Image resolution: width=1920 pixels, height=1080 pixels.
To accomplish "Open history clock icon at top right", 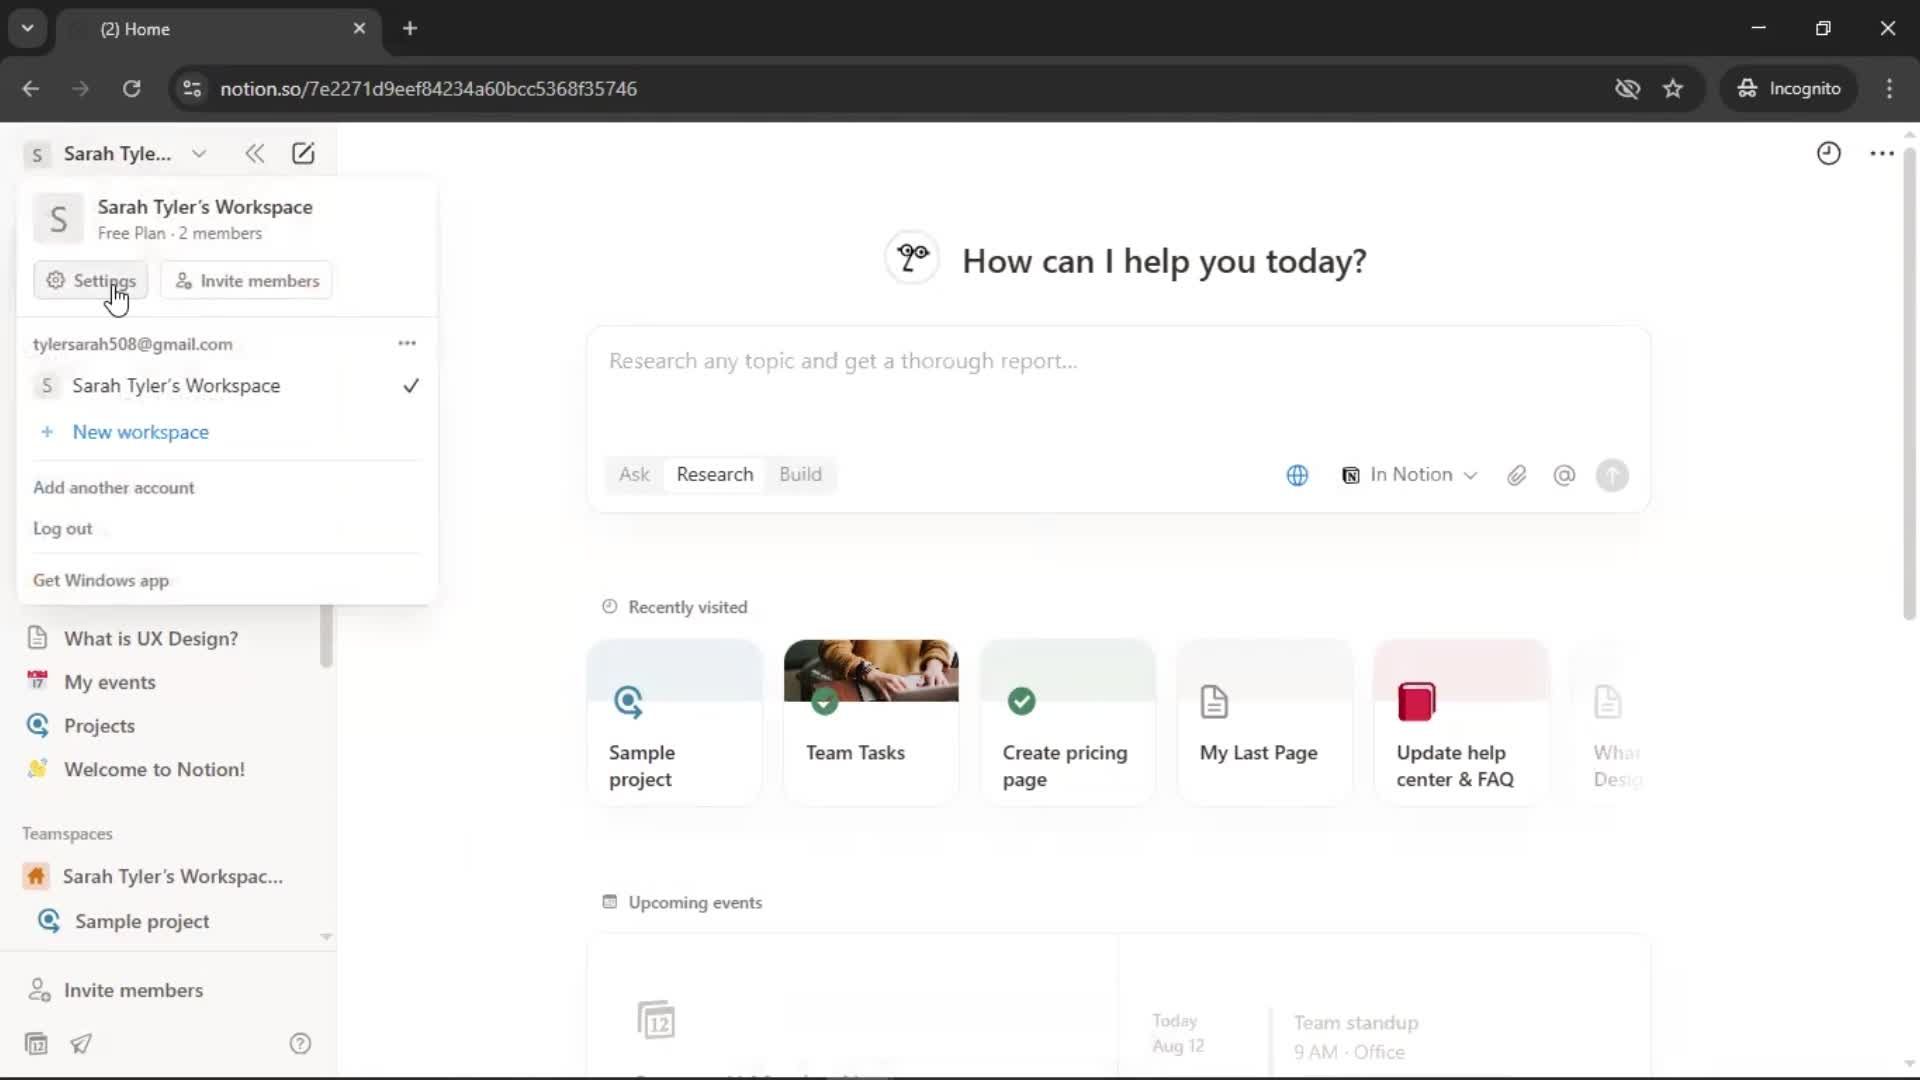I will (1828, 153).
